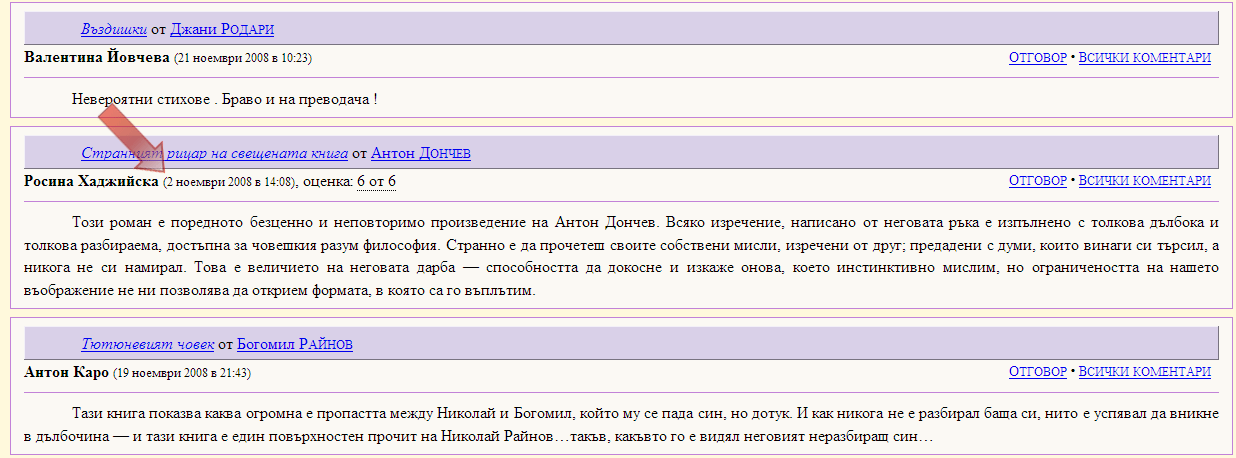Open ВСИЧКИ КОМЕНТАРИ in Антон Каро's comment

click(x=1145, y=372)
